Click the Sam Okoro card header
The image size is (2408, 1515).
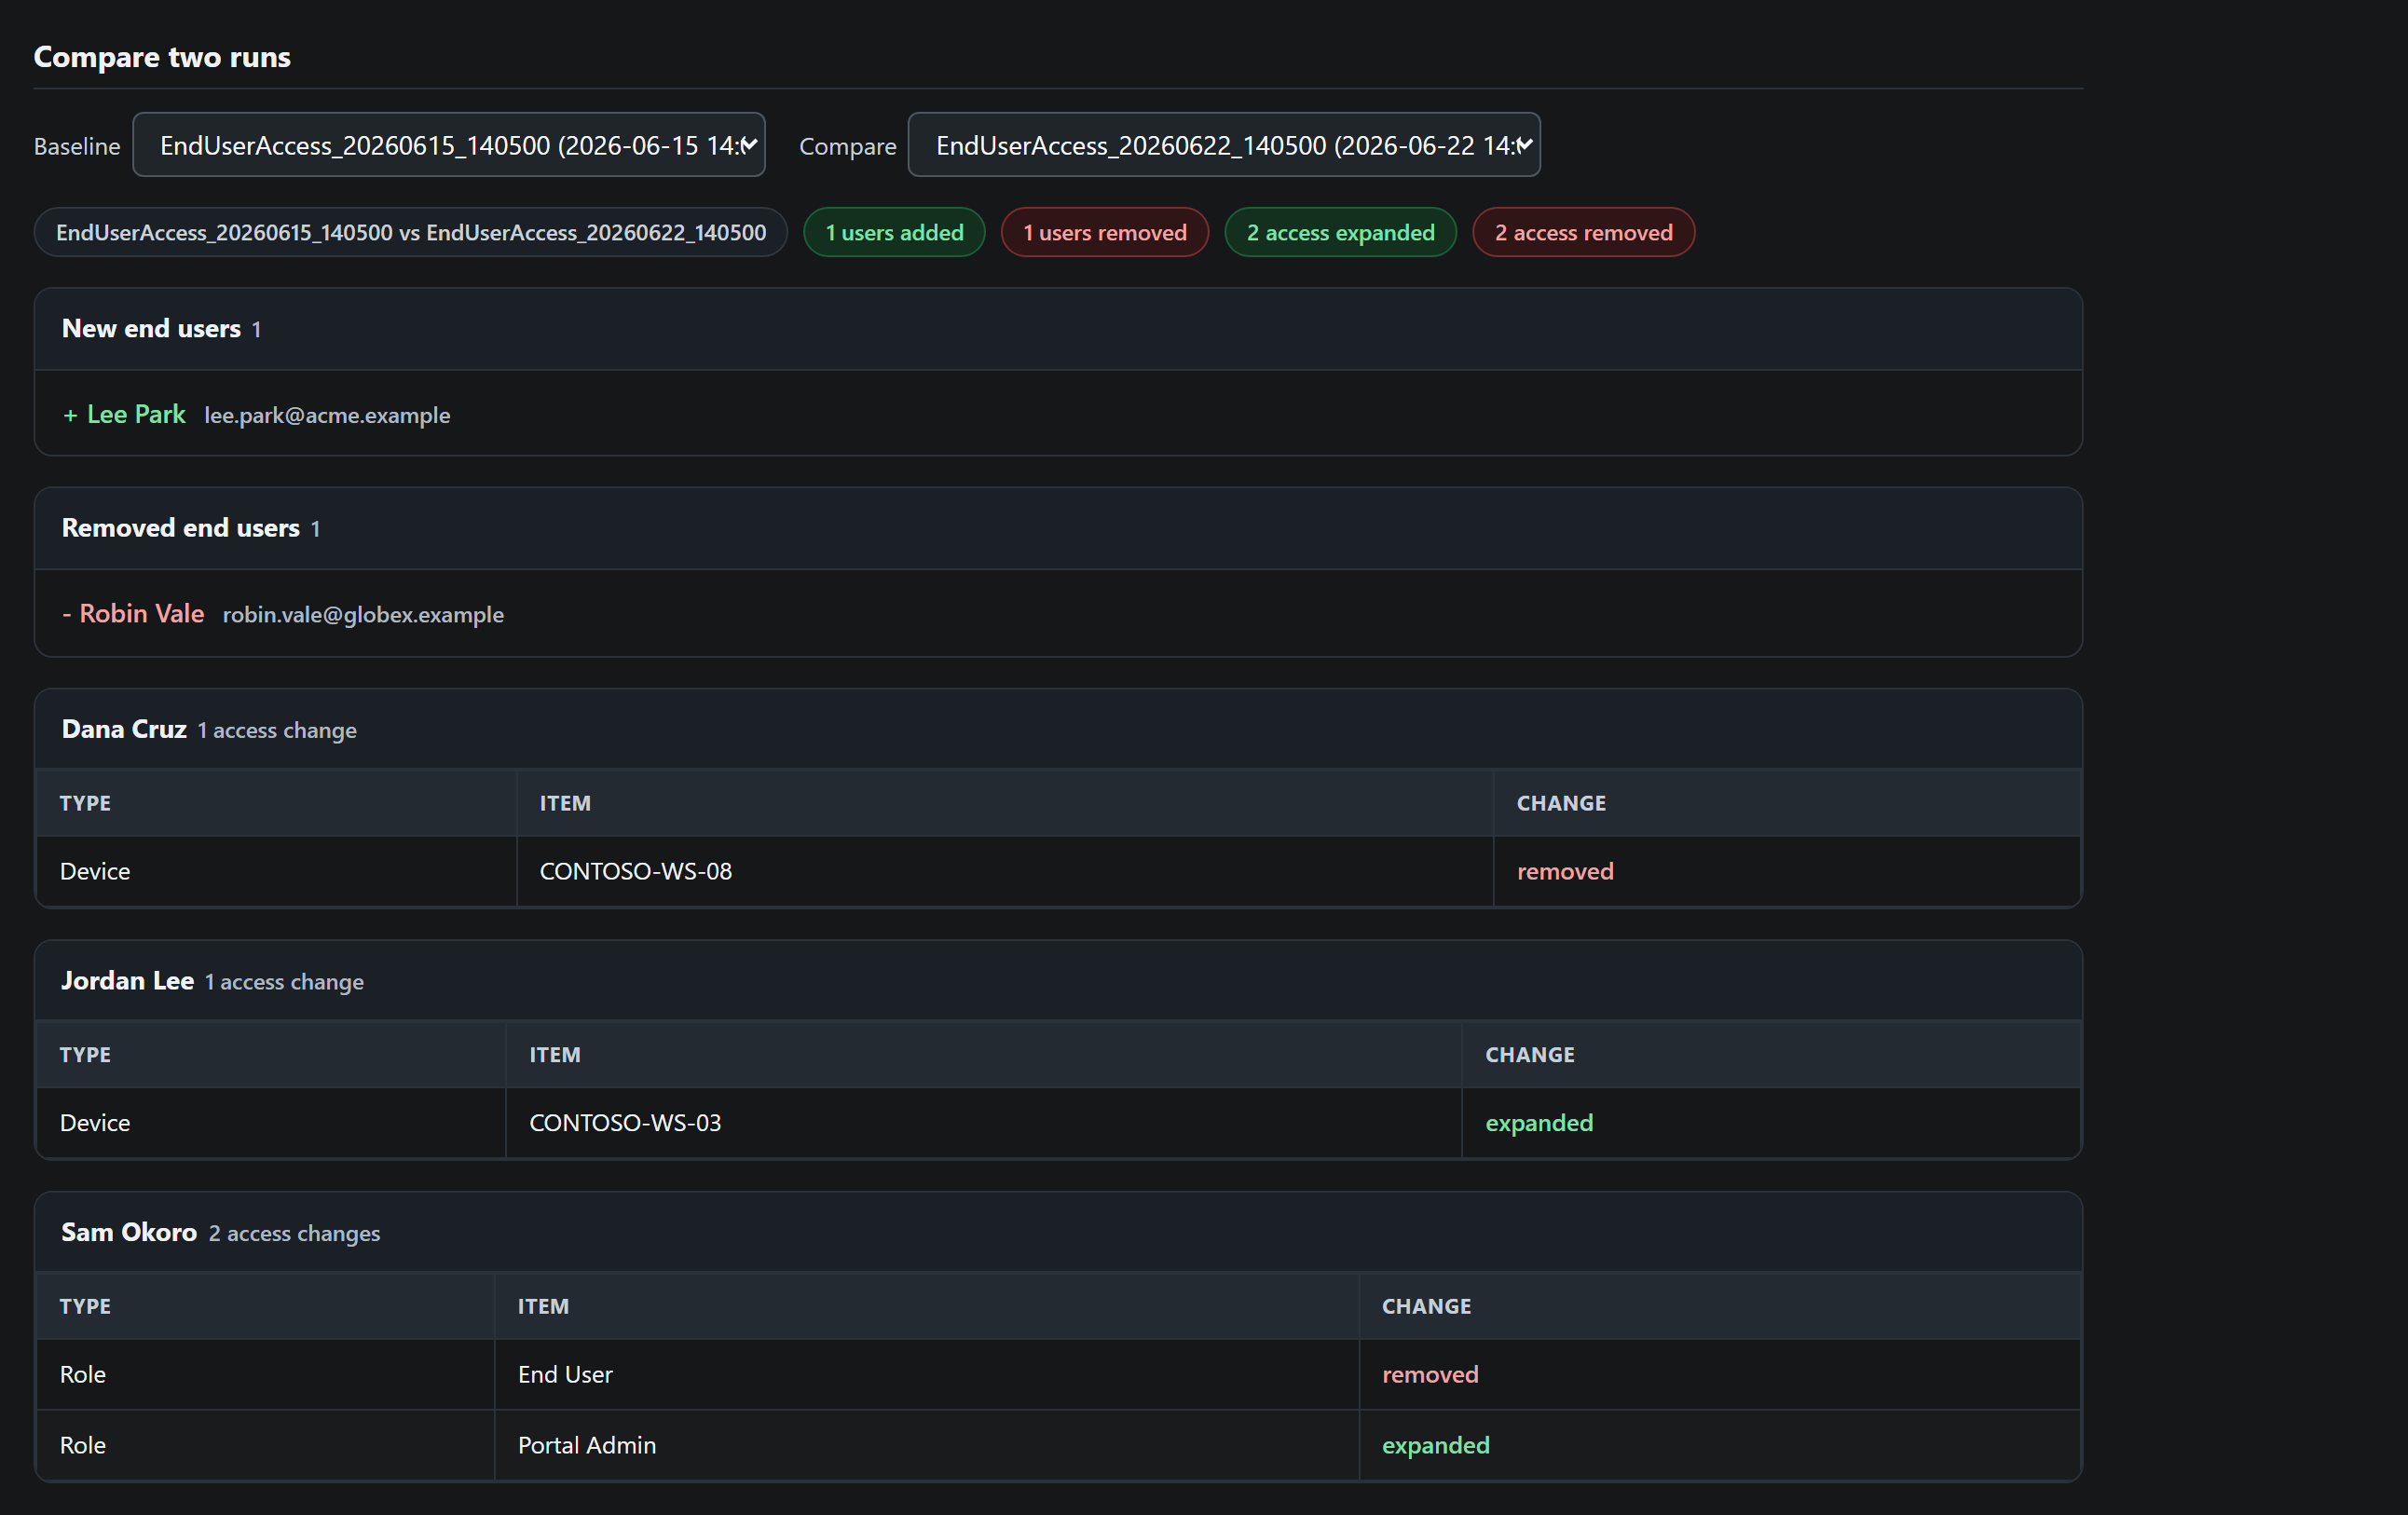(x=1058, y=1232)
